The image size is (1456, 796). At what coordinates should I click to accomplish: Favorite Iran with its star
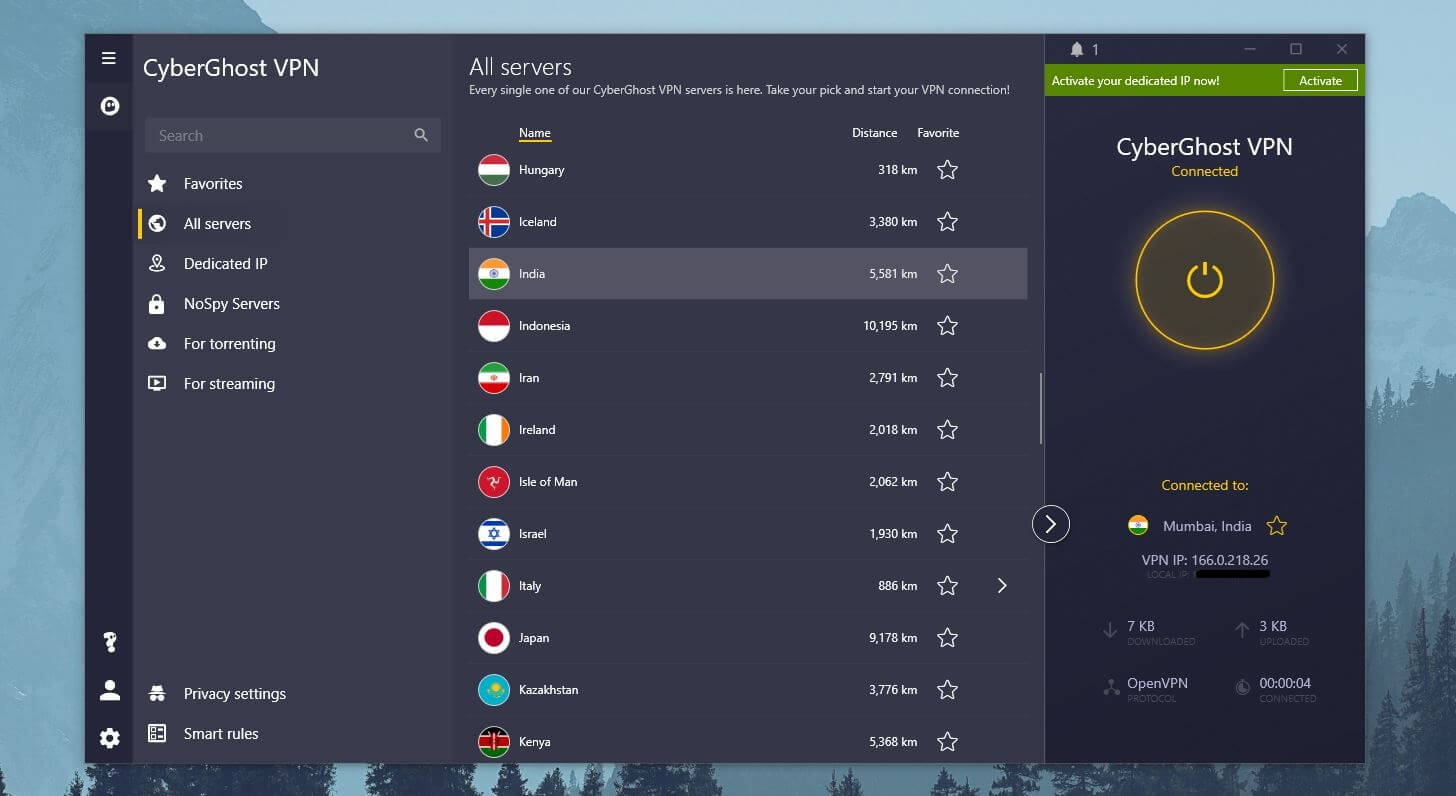click(947, 378)
